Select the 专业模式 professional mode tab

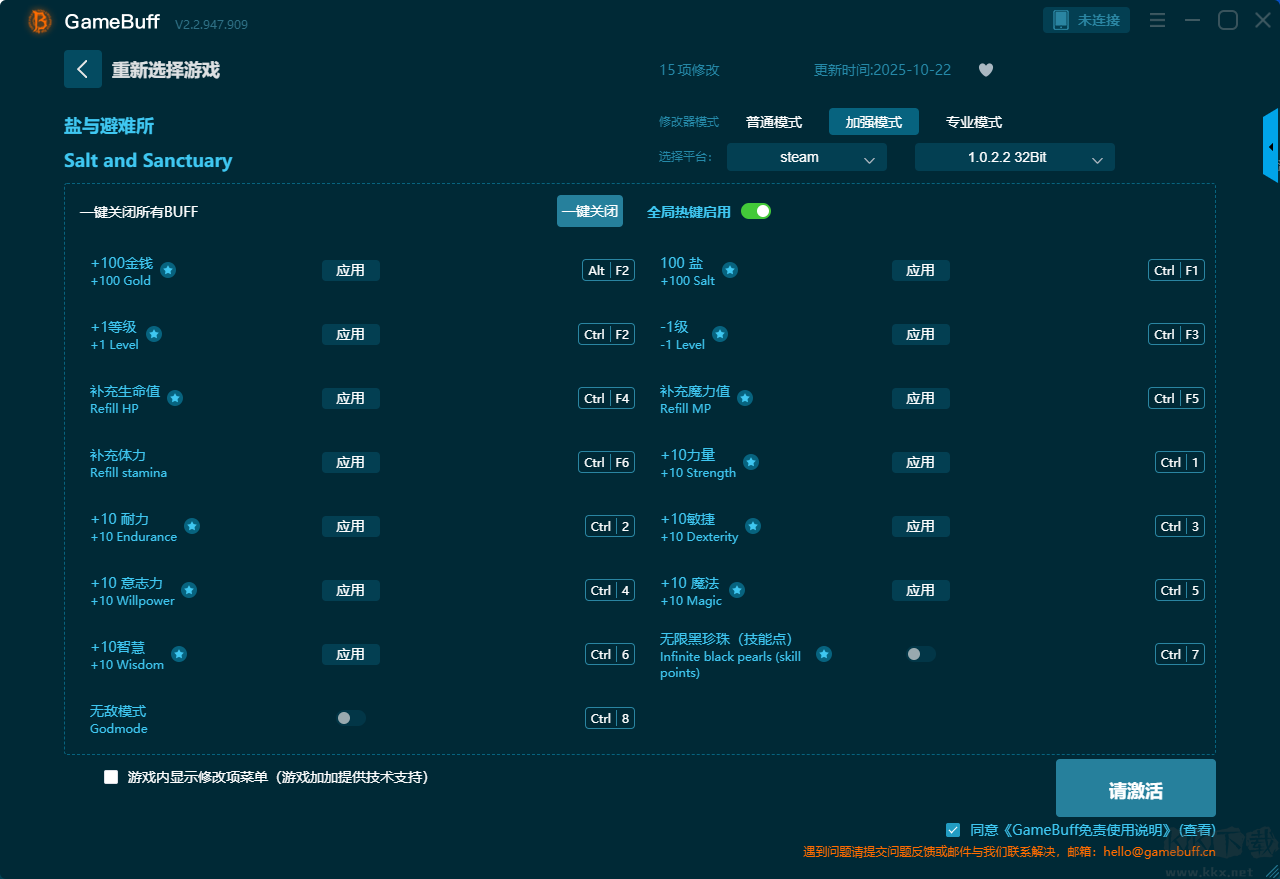[973, 122]
